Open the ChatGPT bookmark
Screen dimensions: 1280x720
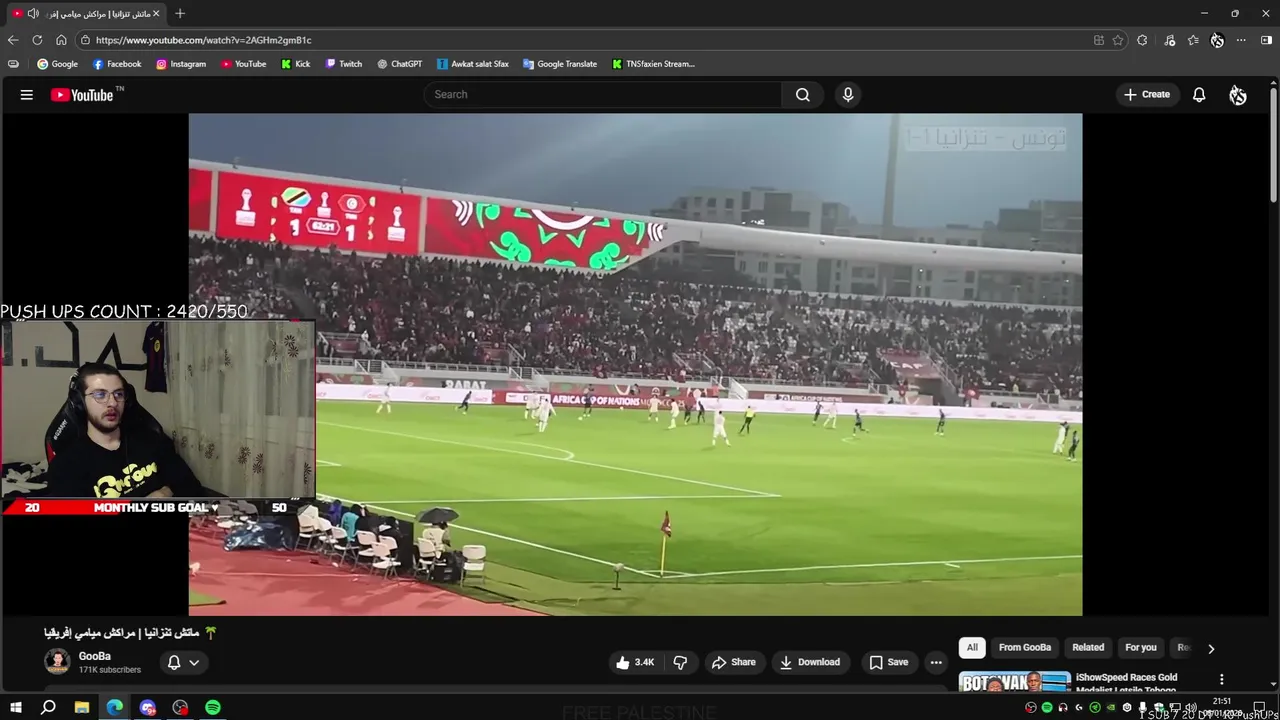pyautogui.click(x=400, y=64)
